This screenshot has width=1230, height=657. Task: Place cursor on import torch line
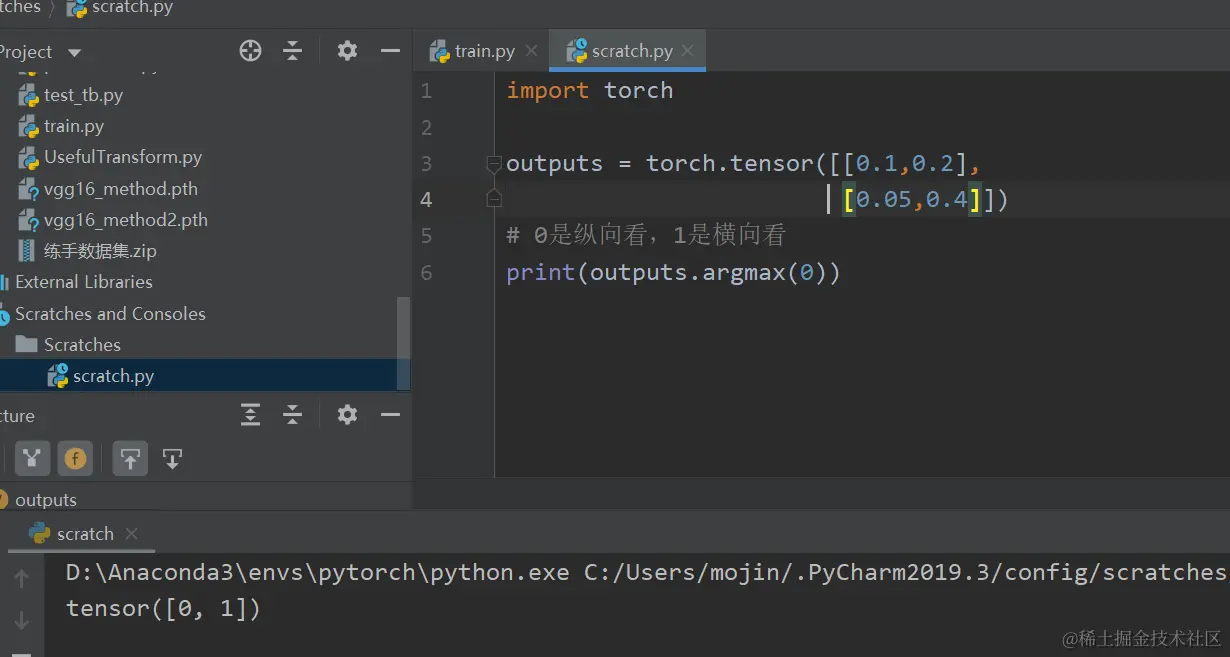(x=589, y=91)
